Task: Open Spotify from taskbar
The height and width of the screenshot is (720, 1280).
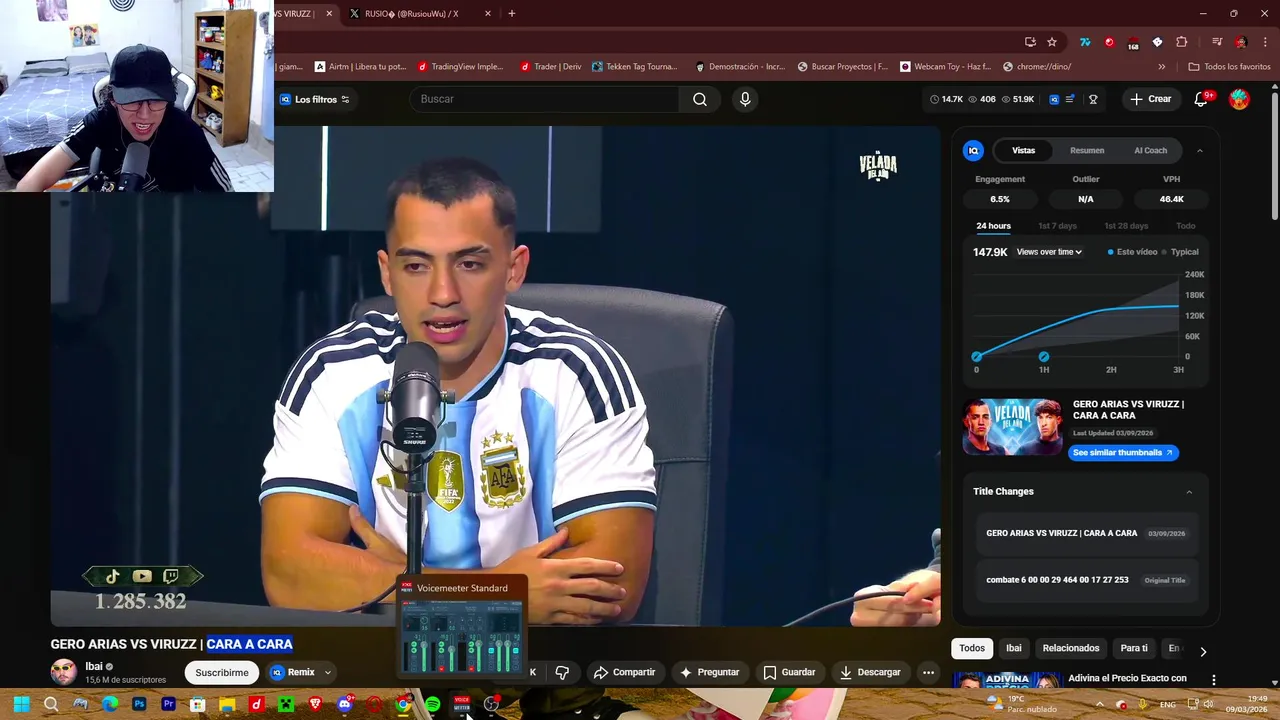Action: tap(432, 704)
